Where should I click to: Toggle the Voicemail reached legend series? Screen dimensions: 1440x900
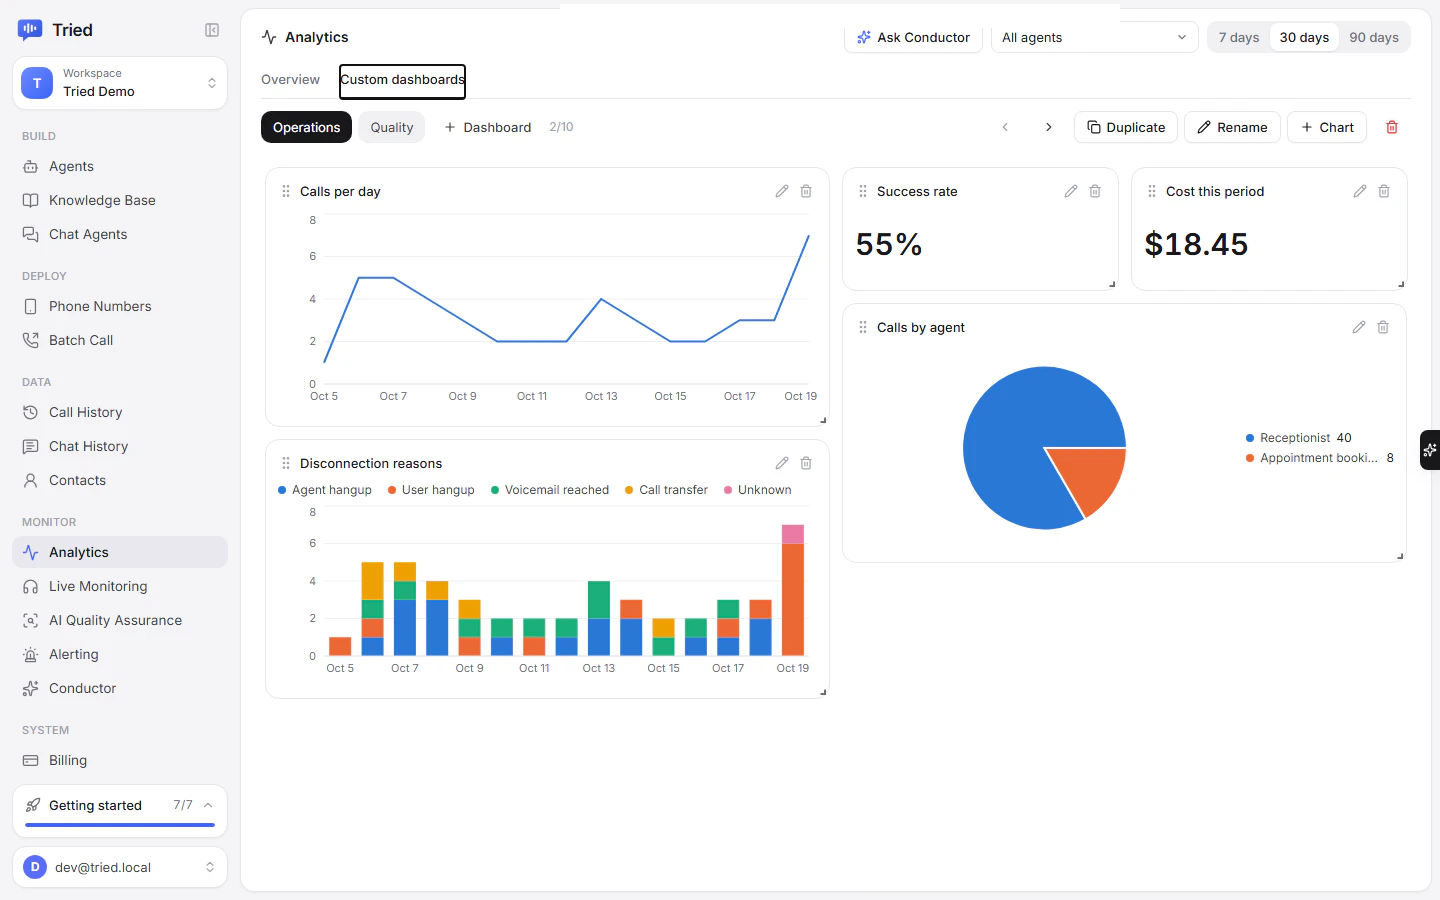[550, 490]
